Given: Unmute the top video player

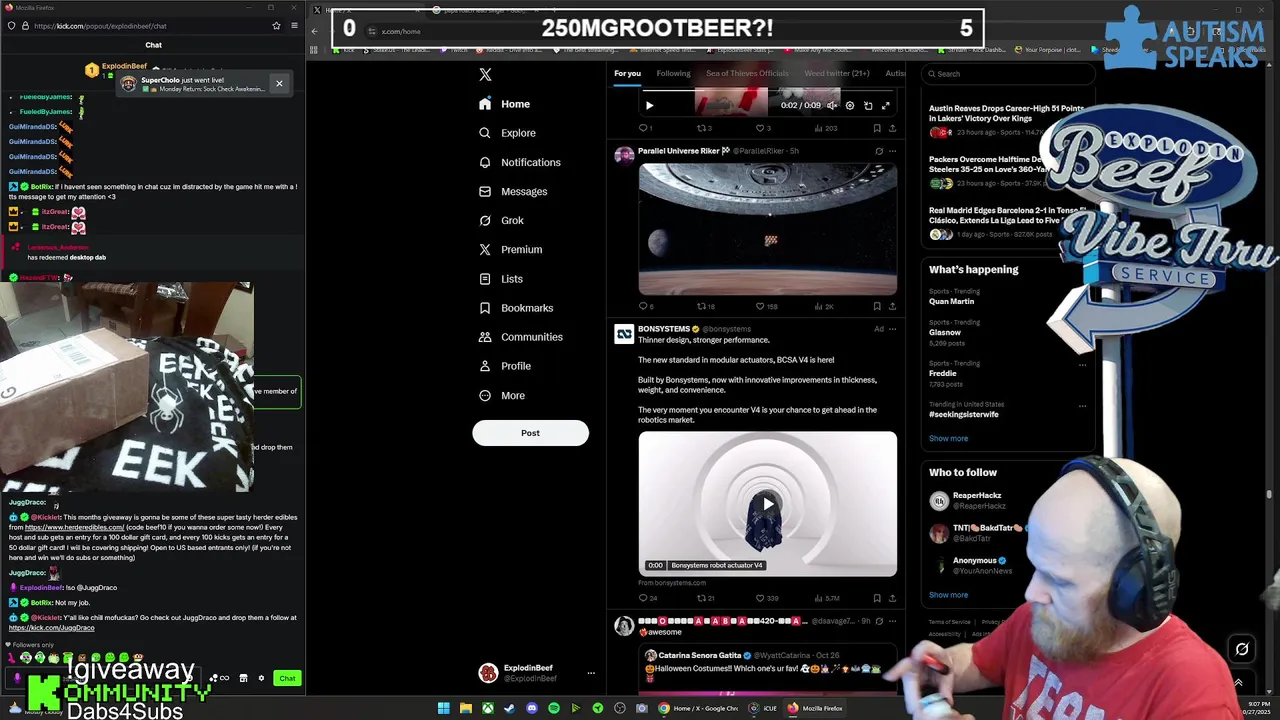Looking at the screenshot, I should pos(832,105).
